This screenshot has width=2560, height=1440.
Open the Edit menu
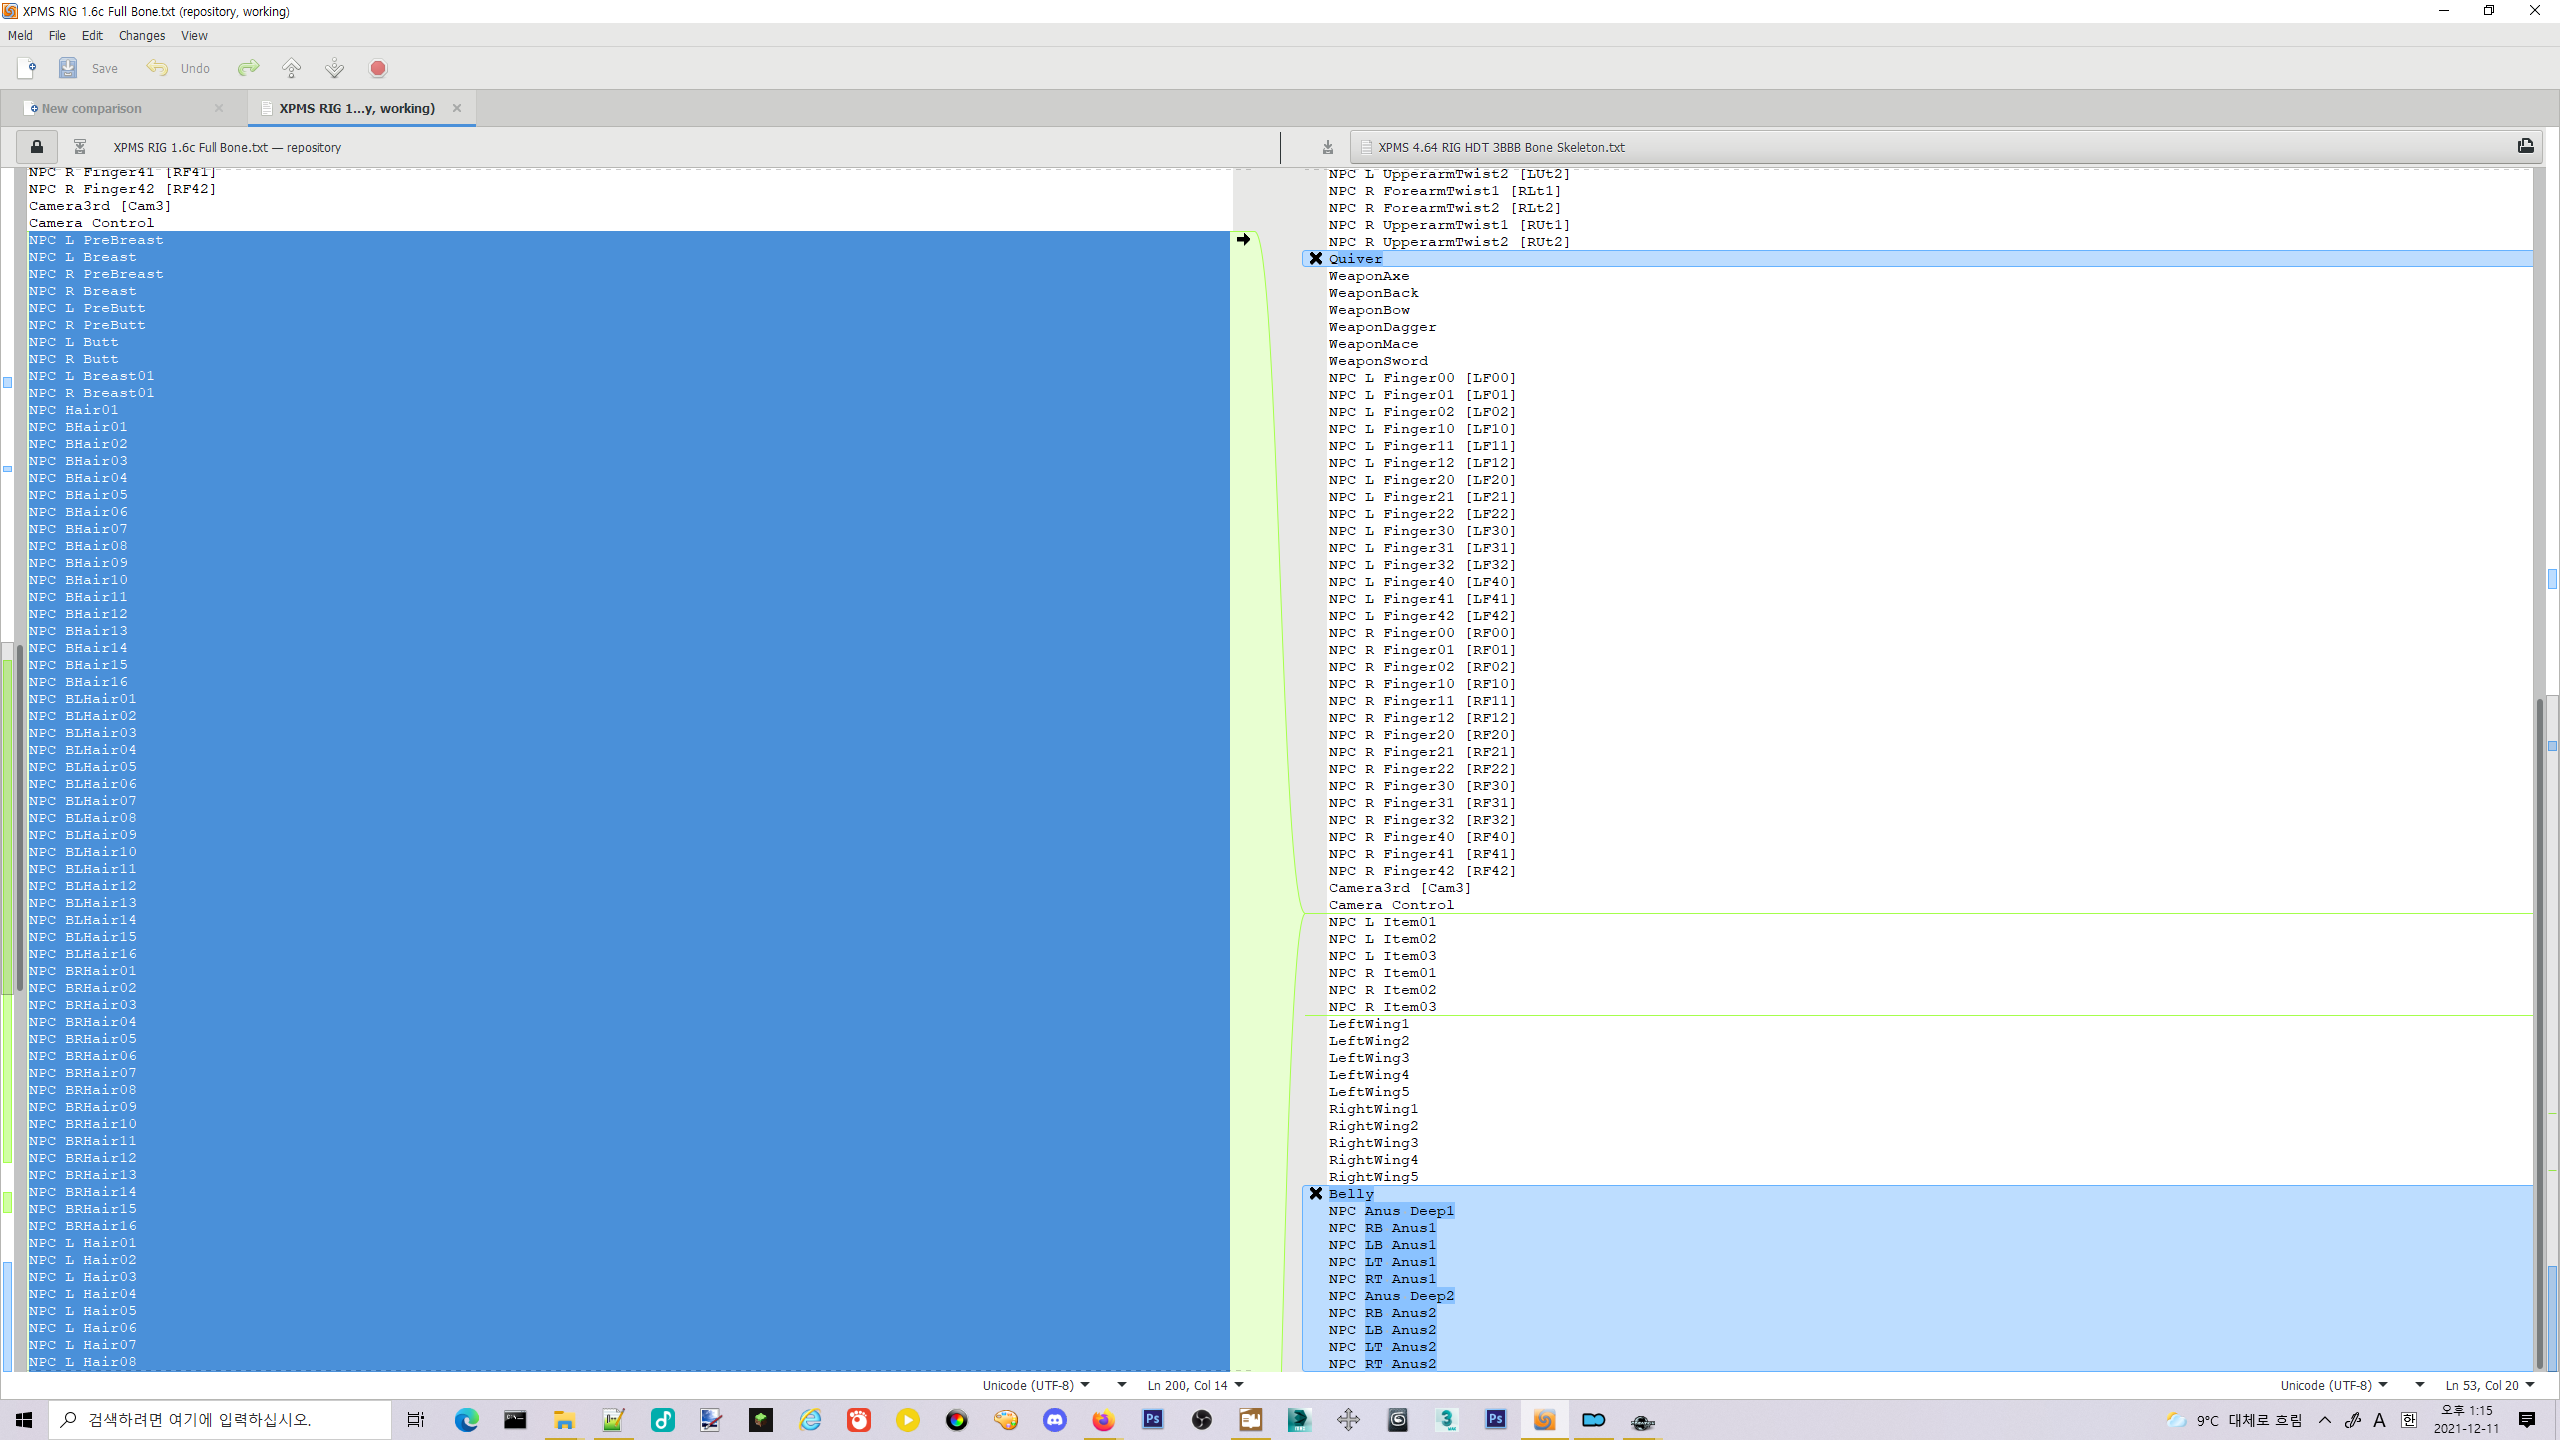(92, 35)
